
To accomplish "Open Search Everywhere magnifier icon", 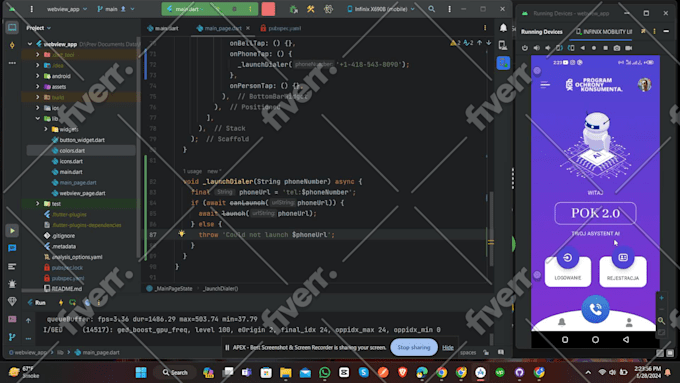I will click(x=432, y=9).
